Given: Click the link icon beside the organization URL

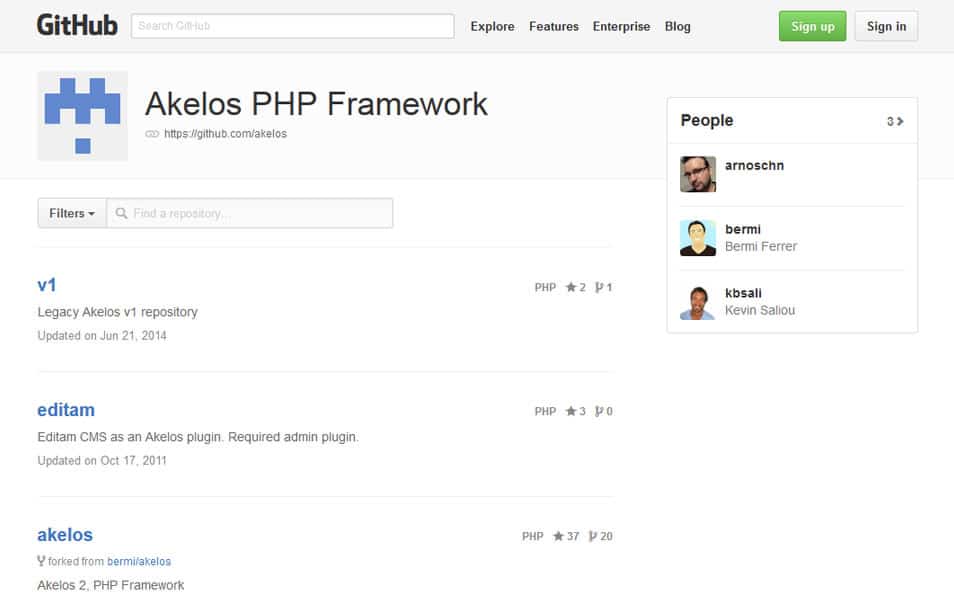Looking at the screenshot, I should click(x=152, y=134).
